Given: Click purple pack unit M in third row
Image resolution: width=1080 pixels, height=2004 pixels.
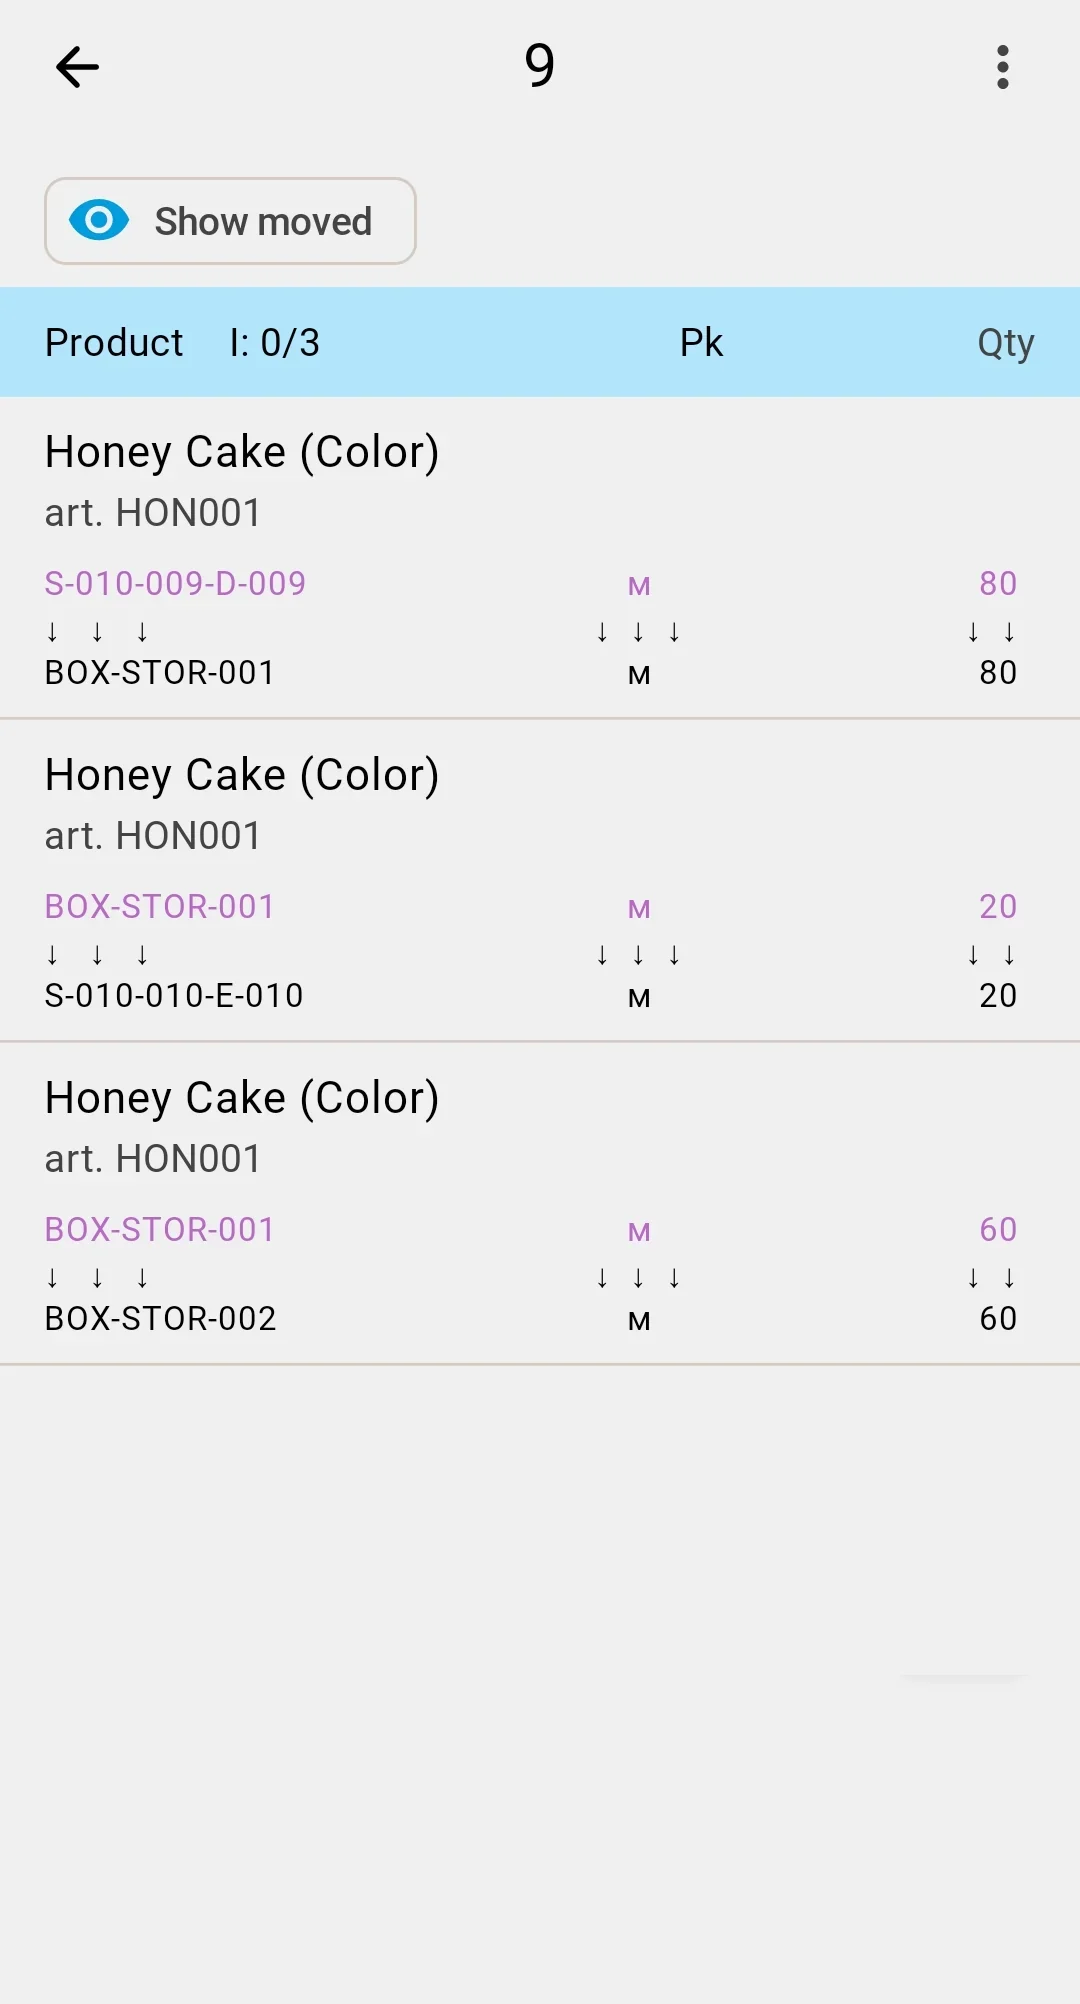Looking at the screenshot, I should pyautogui.click(x=639, y=1232).
